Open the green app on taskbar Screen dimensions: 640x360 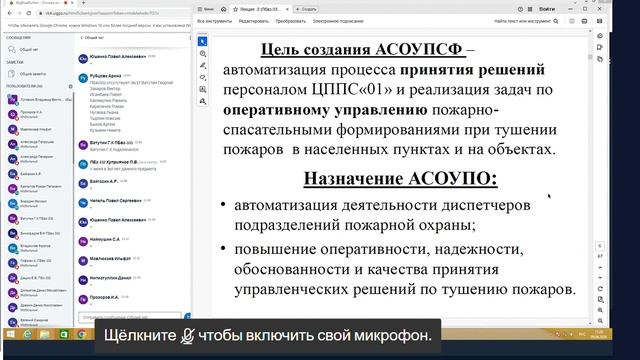64,334
